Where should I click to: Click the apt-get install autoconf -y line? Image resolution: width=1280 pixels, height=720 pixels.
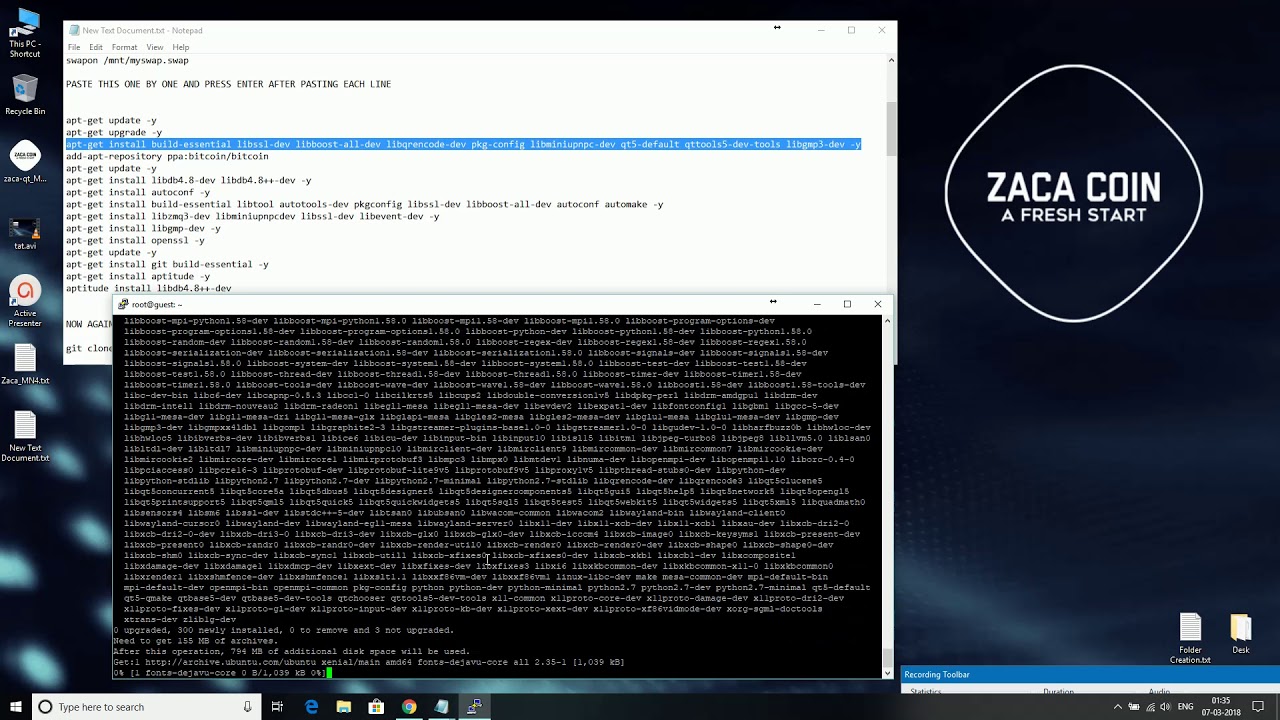pyautogui.click(x=138, y=192)
